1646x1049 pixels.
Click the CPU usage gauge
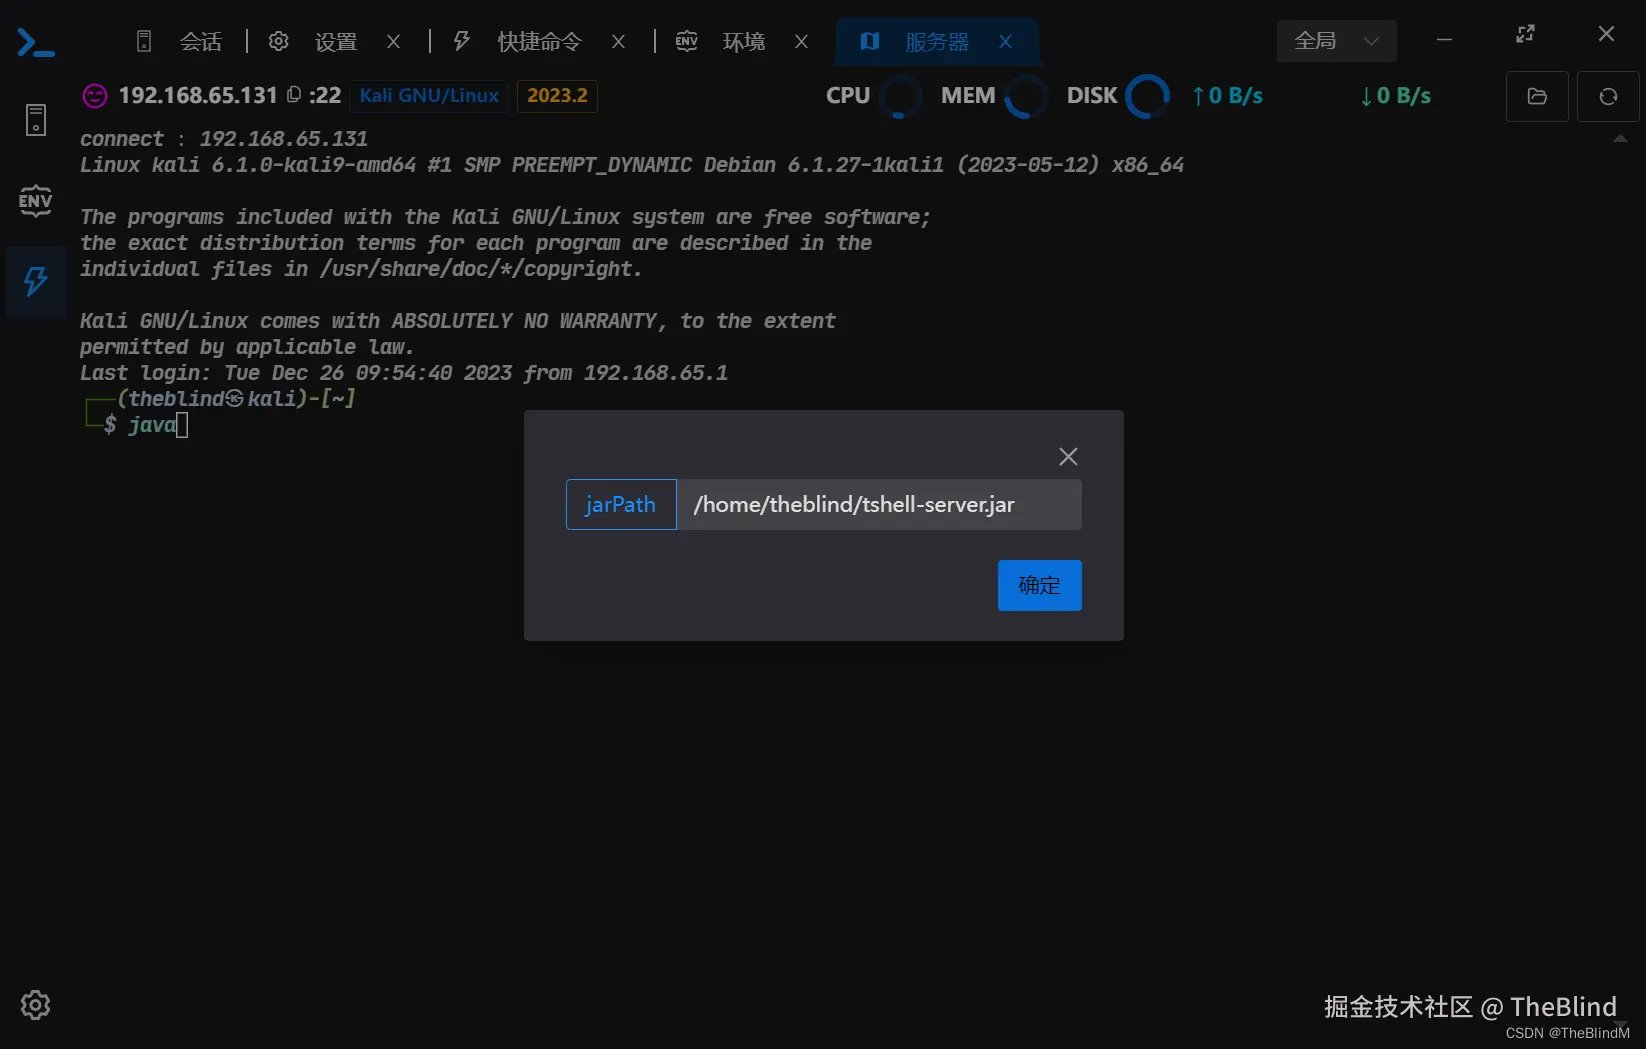click(899, 96)
